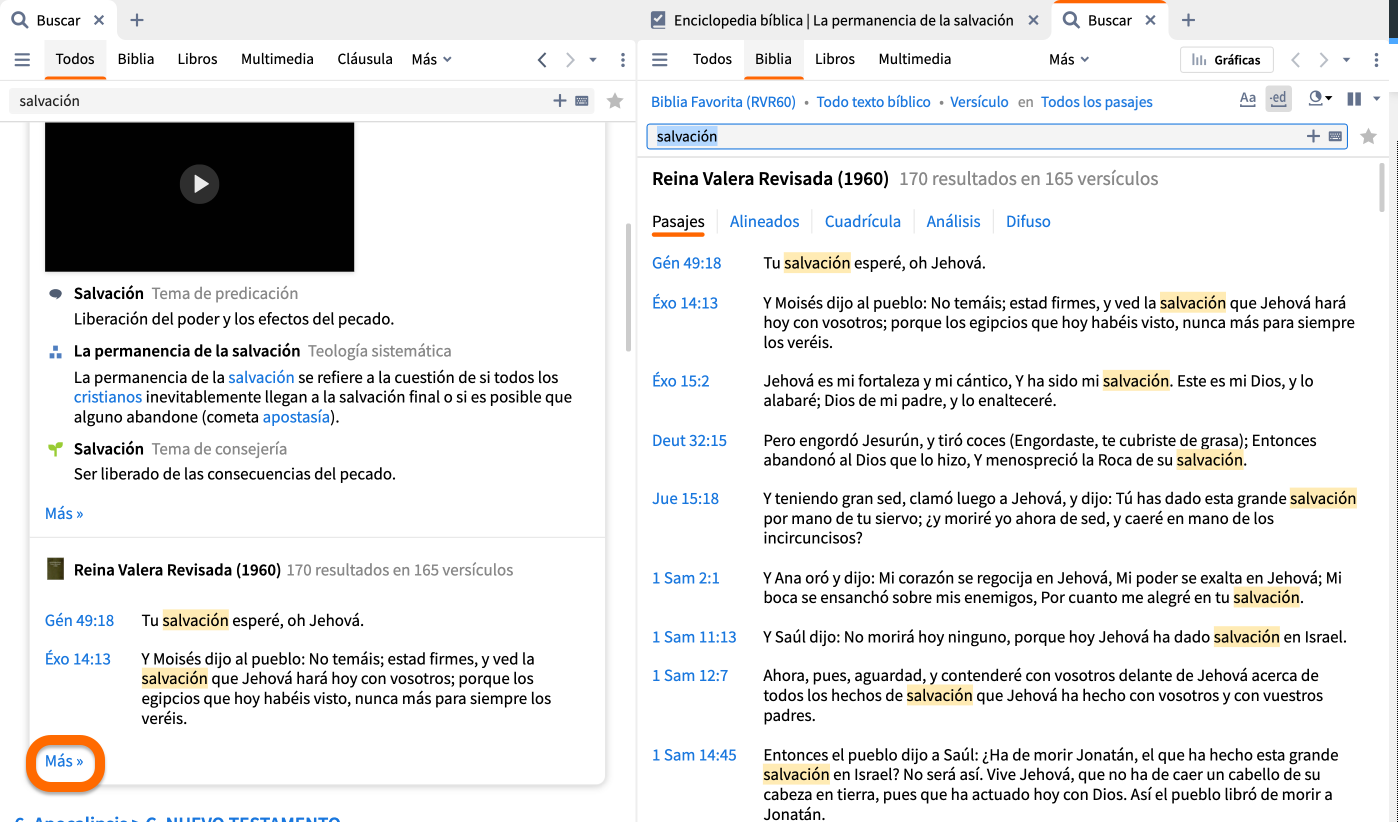The width and height of the screenshot is (1398, 822).
Task: Click the two-column layout icon
Action: pyautogui.click(x=1354, y=98)
